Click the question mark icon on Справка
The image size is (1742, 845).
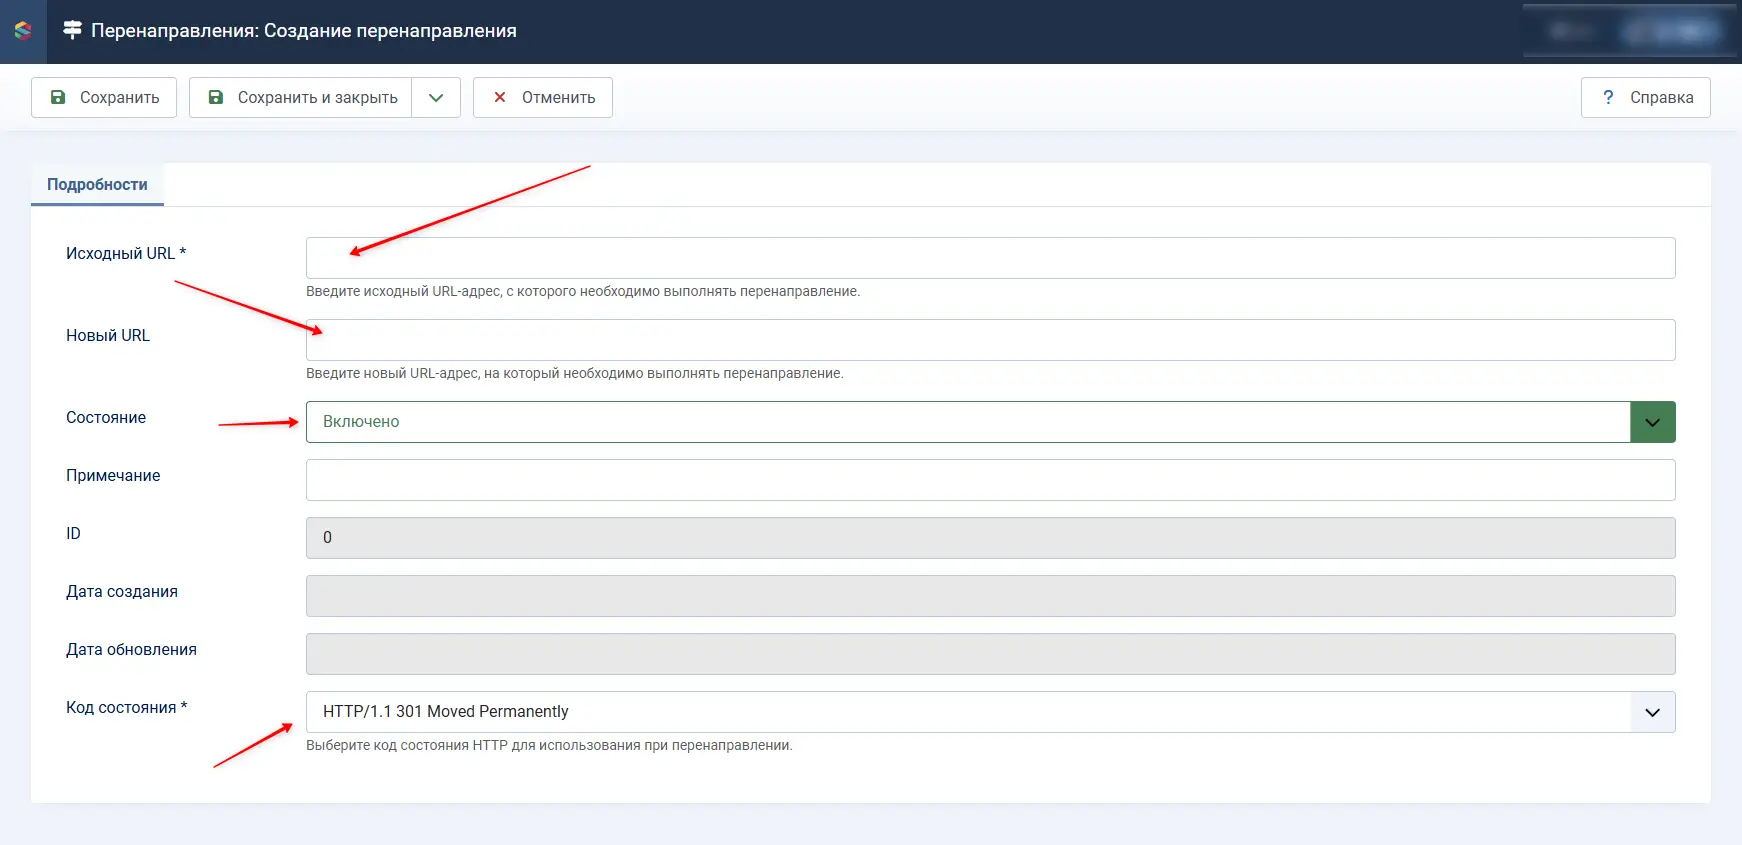point(1608,97)
